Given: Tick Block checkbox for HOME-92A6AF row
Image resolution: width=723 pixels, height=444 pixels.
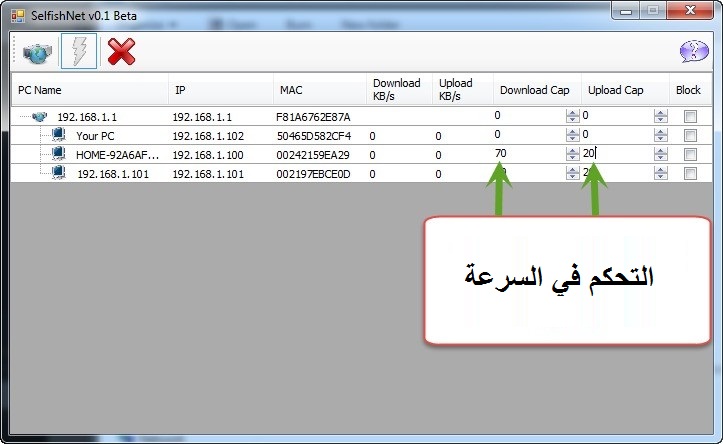Looking at the screenshot, I should (x=689, y=155).
